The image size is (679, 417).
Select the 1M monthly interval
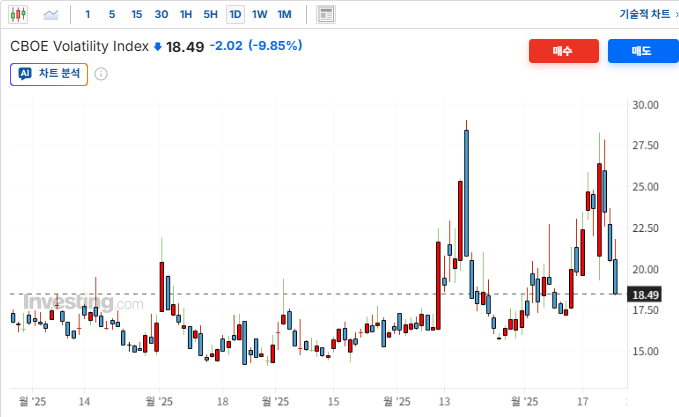(285, 14)
